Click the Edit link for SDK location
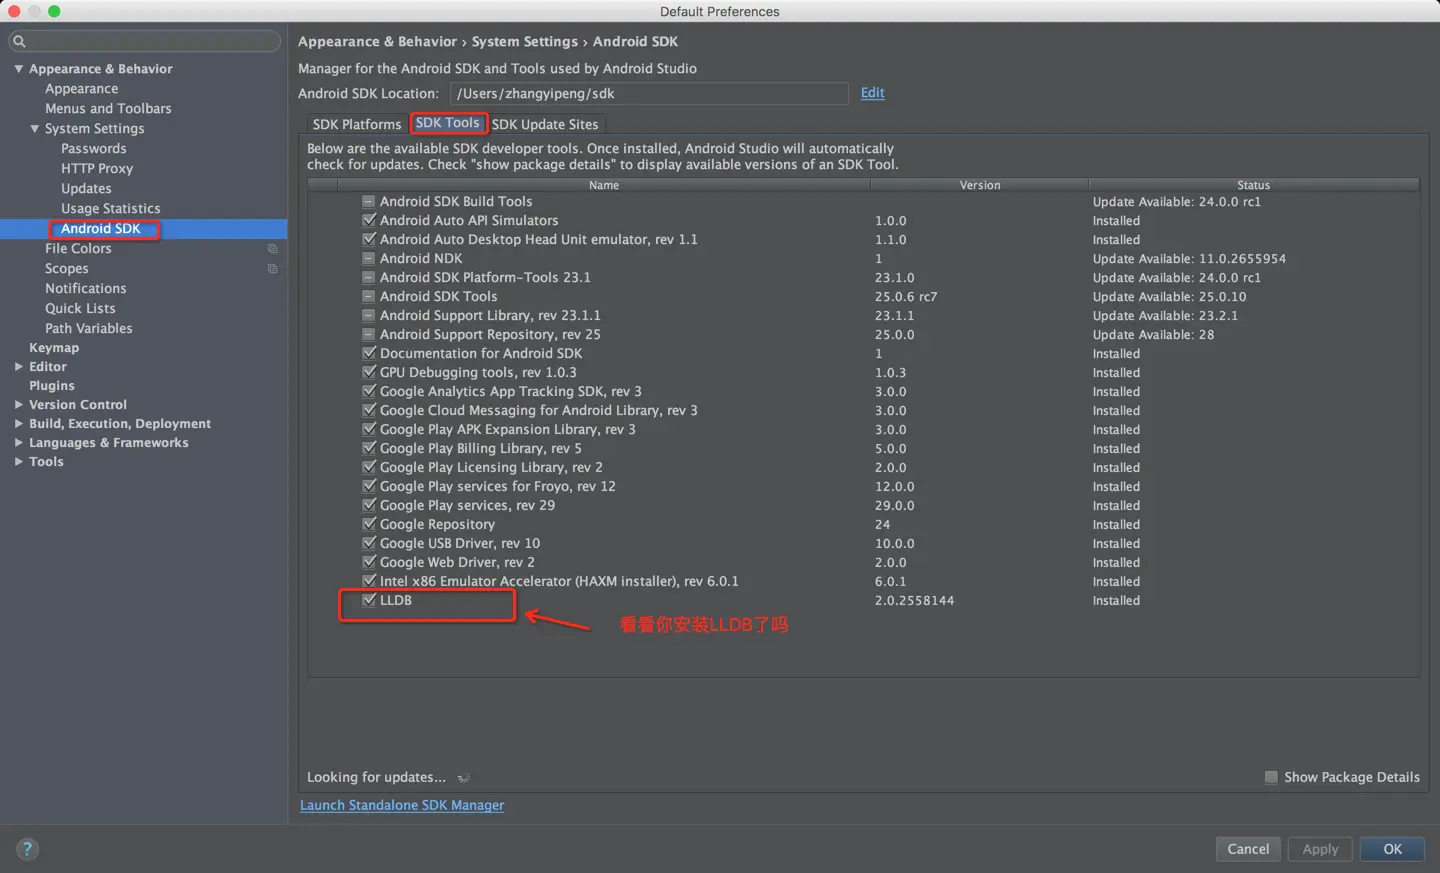The height and width of the screenshot is (873, 1440). 873,93
